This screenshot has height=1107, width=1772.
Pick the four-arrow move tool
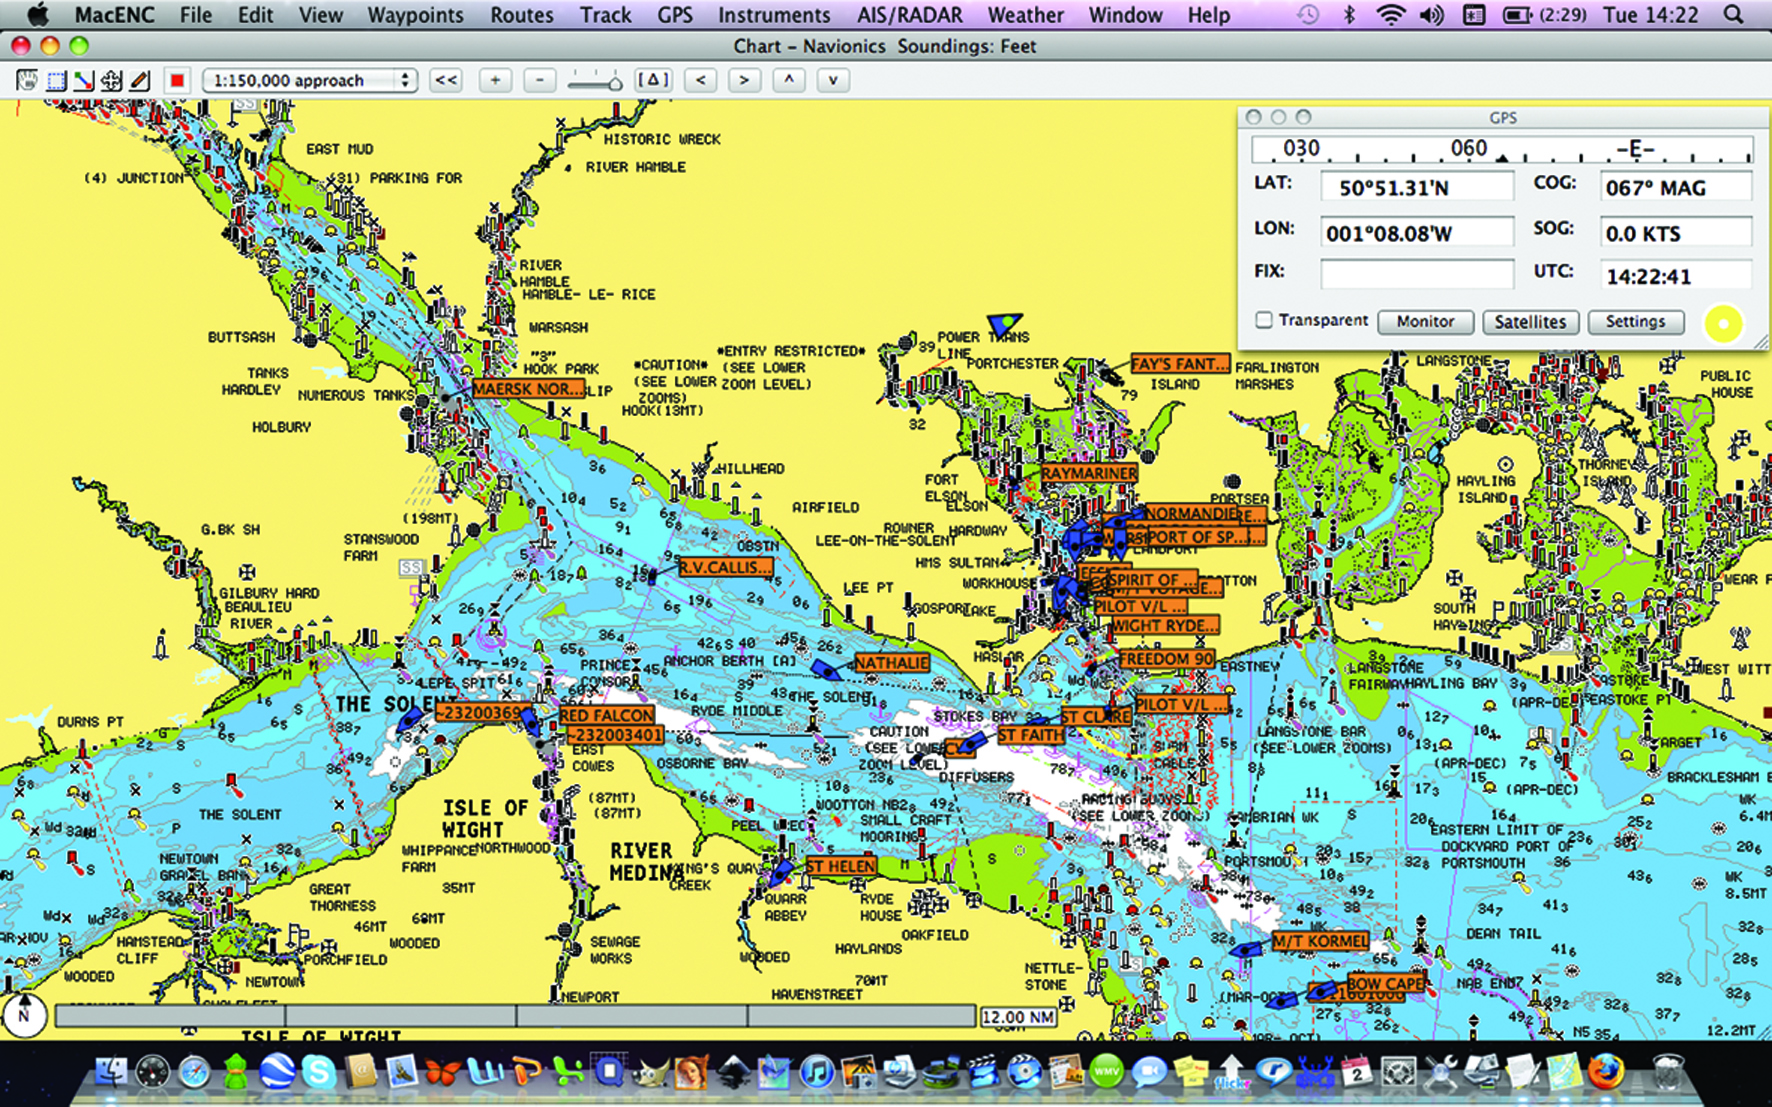pos(112,81)
